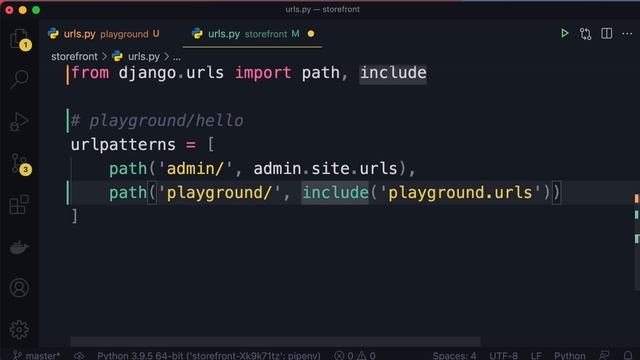The image size is (640, 360).
Task: Open the Run and Debug view
Action: pyautogui.click(x=19, y=122)
